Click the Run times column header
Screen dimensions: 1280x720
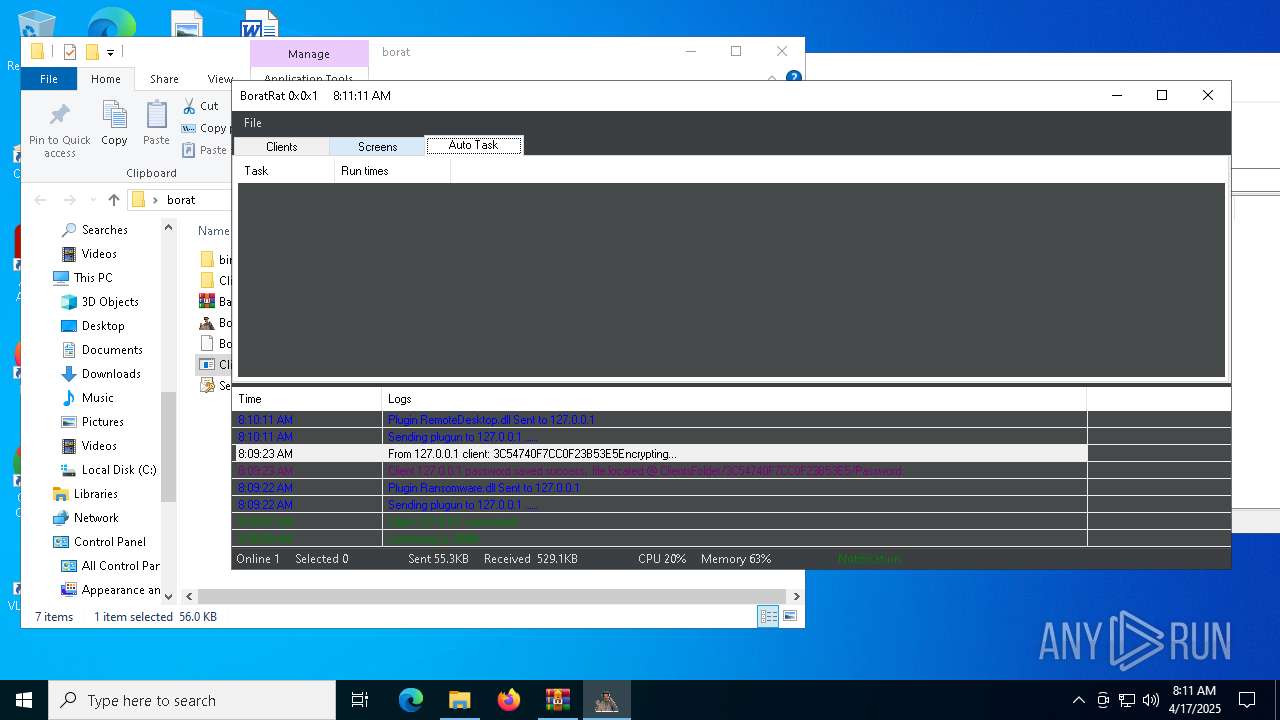pyautogui.click(x=392, y=171)
